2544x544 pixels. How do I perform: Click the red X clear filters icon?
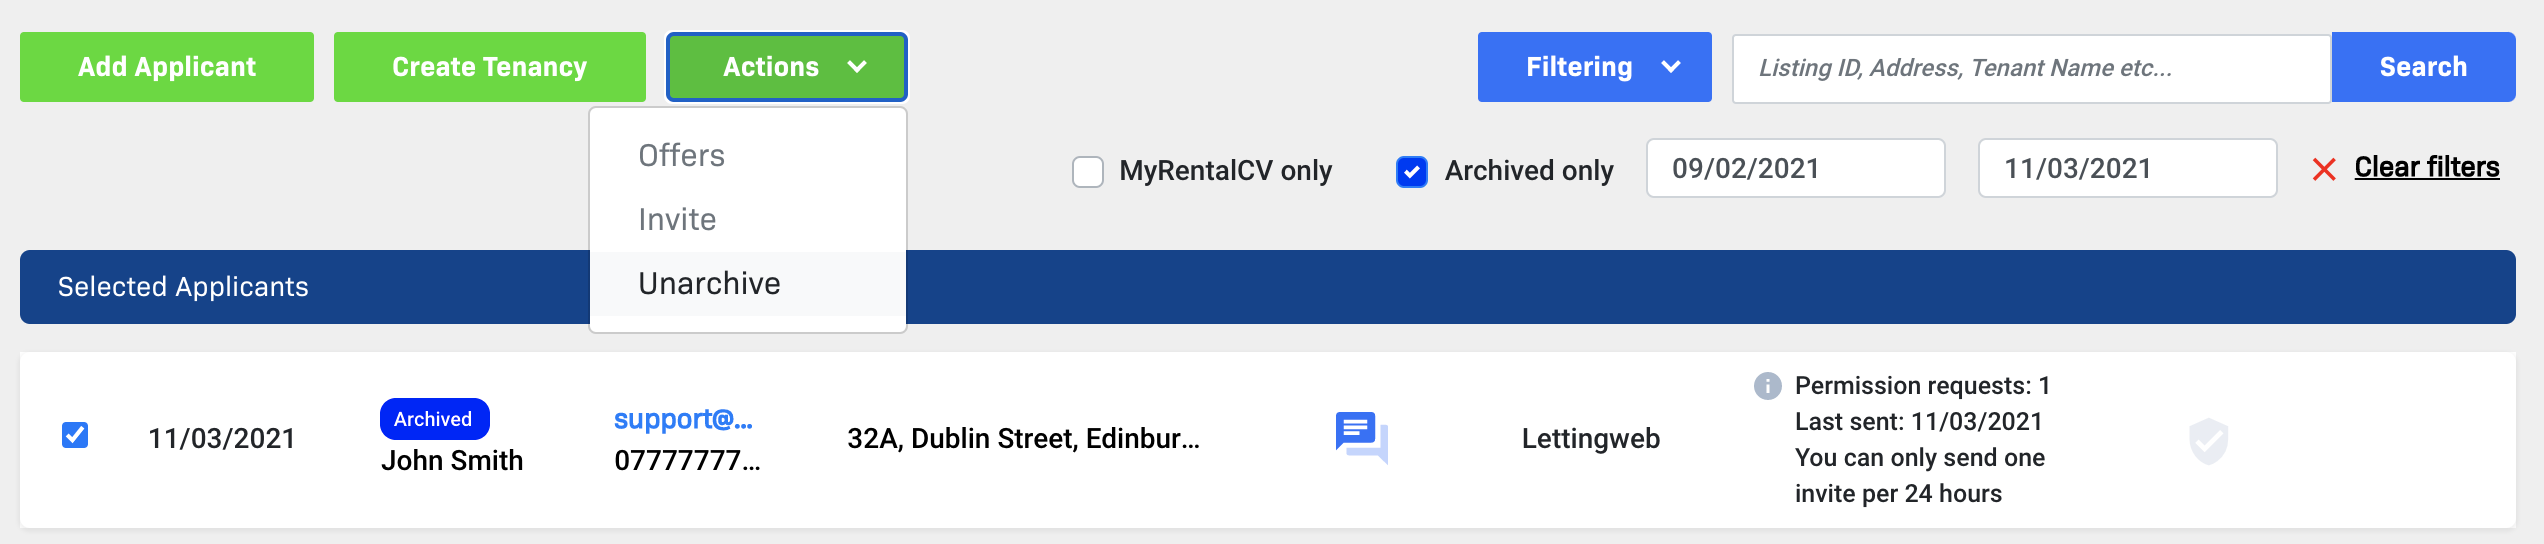2324,170
